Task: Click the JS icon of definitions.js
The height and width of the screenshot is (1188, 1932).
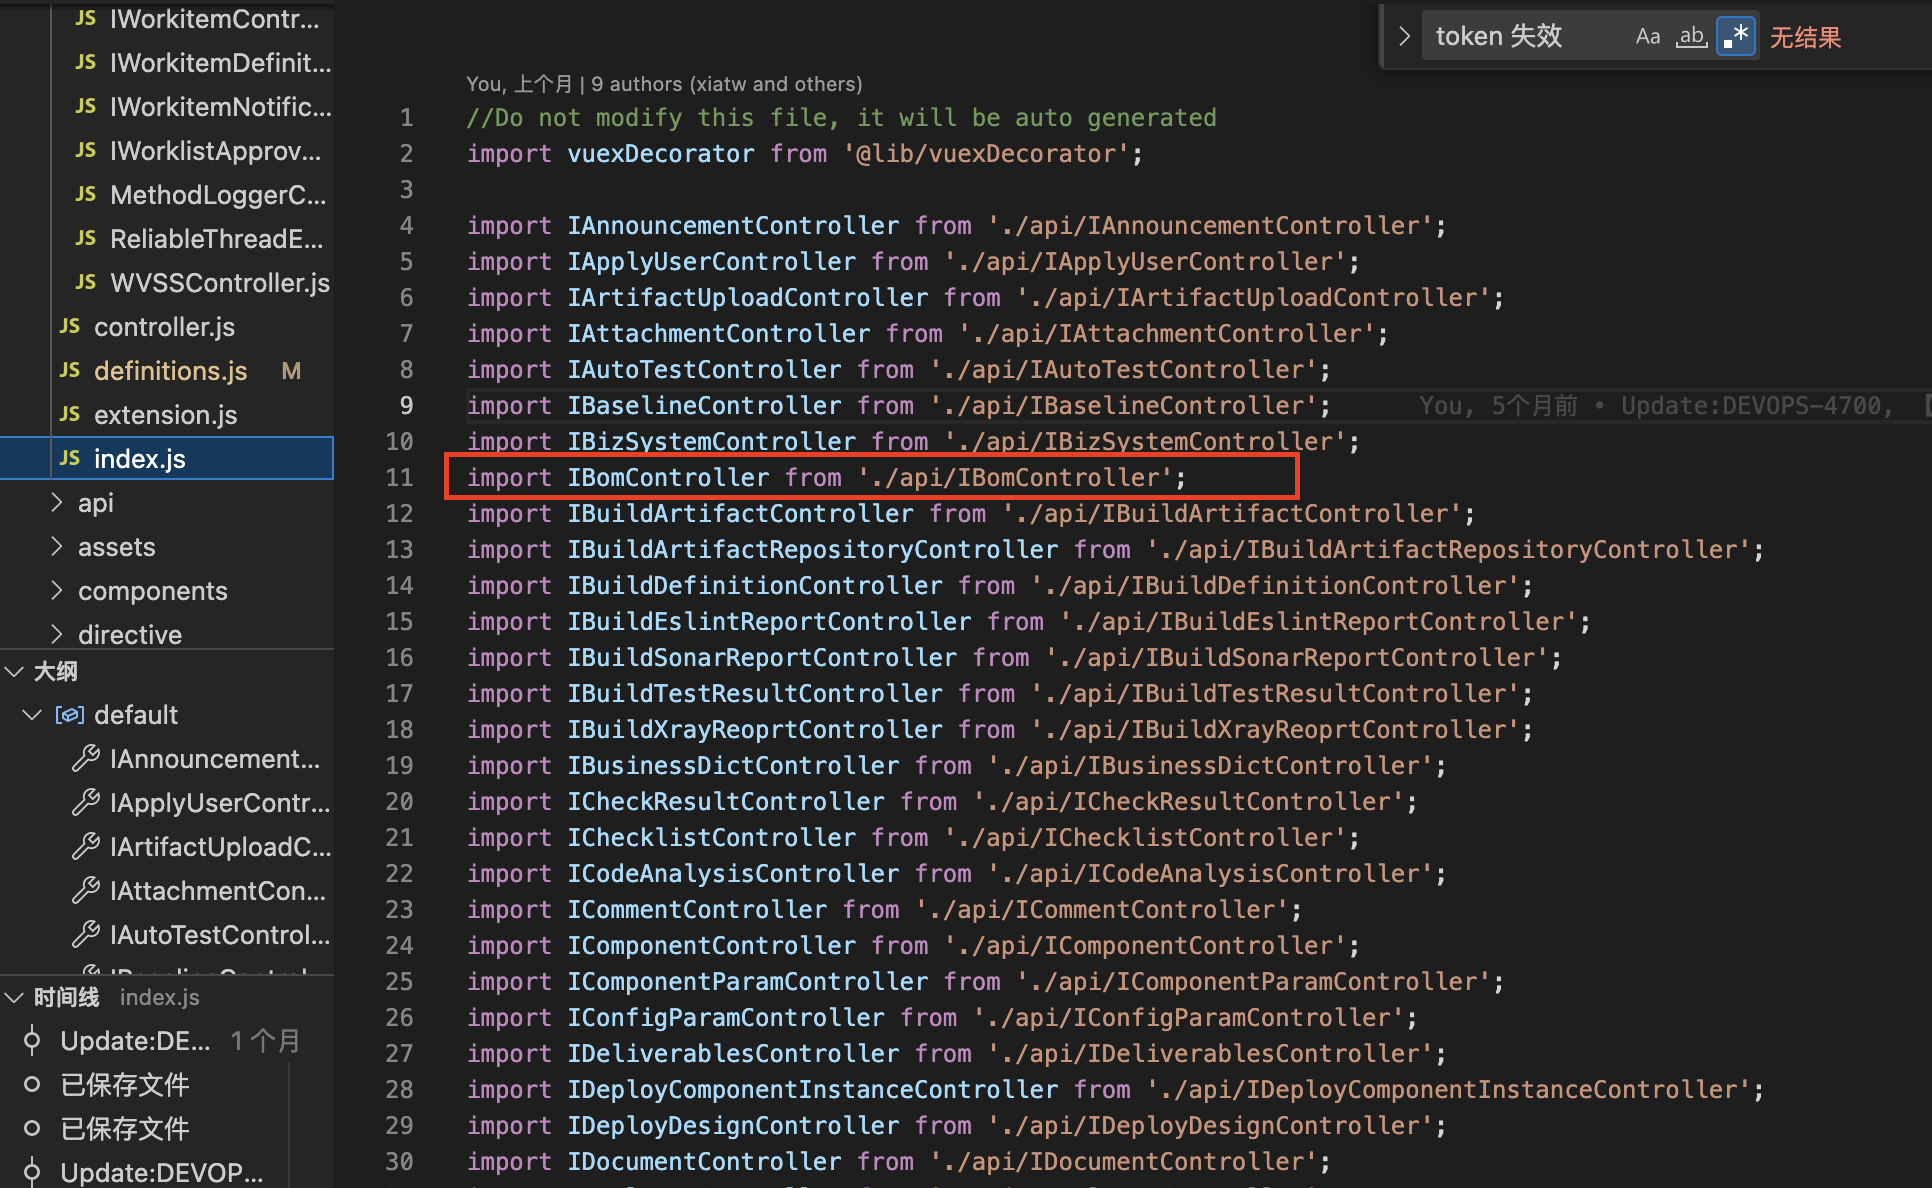Action: coord(69,371)
